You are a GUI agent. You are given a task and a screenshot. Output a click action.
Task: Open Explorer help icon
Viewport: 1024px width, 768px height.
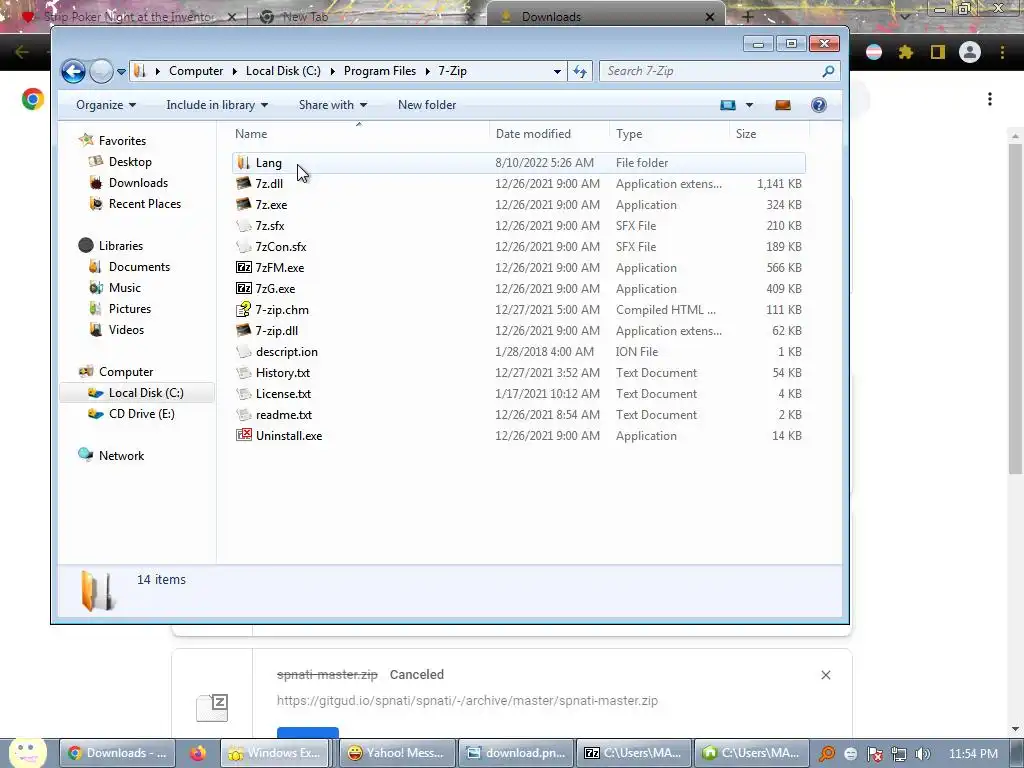818,105
